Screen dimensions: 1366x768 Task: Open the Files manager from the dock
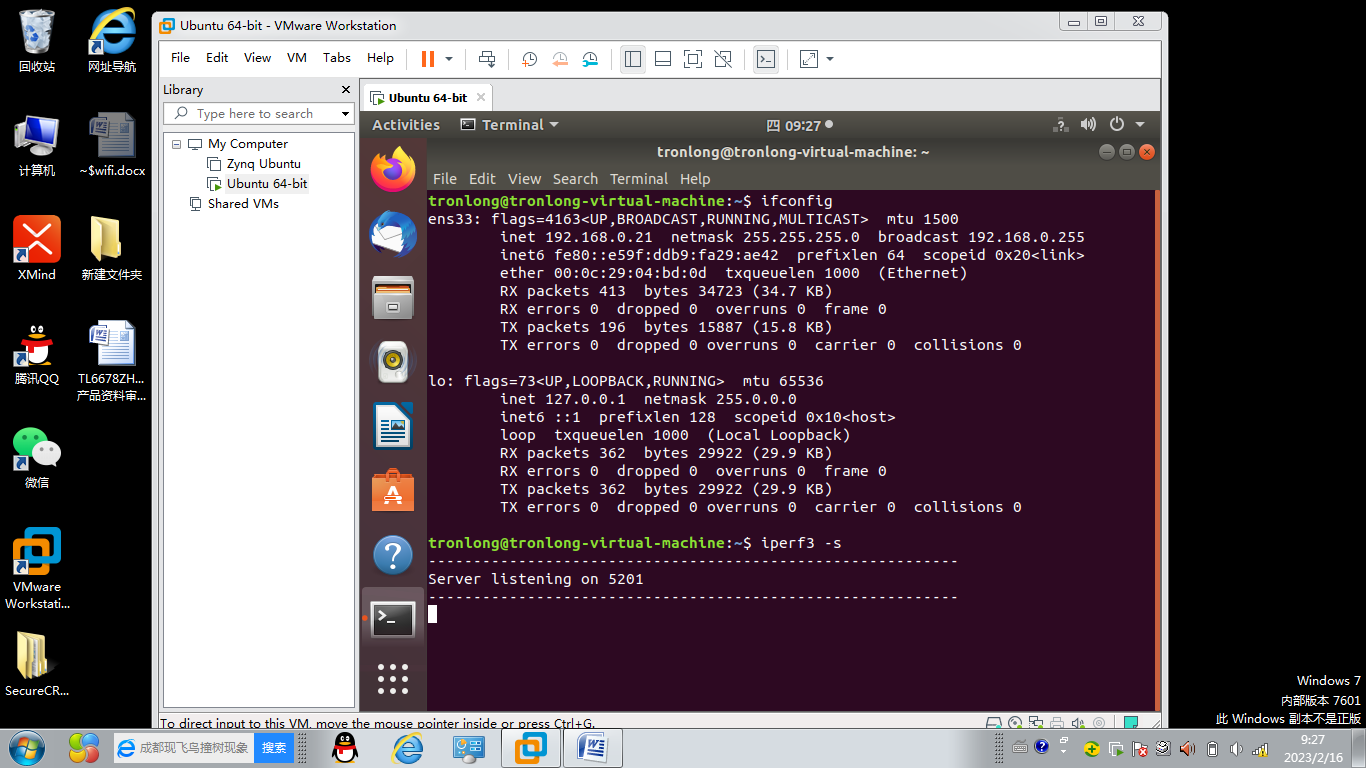tap(393, 298)
